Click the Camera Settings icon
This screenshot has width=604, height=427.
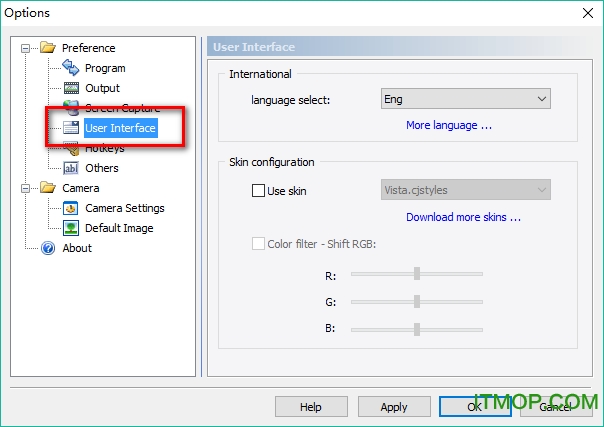(x=70, y=208)
